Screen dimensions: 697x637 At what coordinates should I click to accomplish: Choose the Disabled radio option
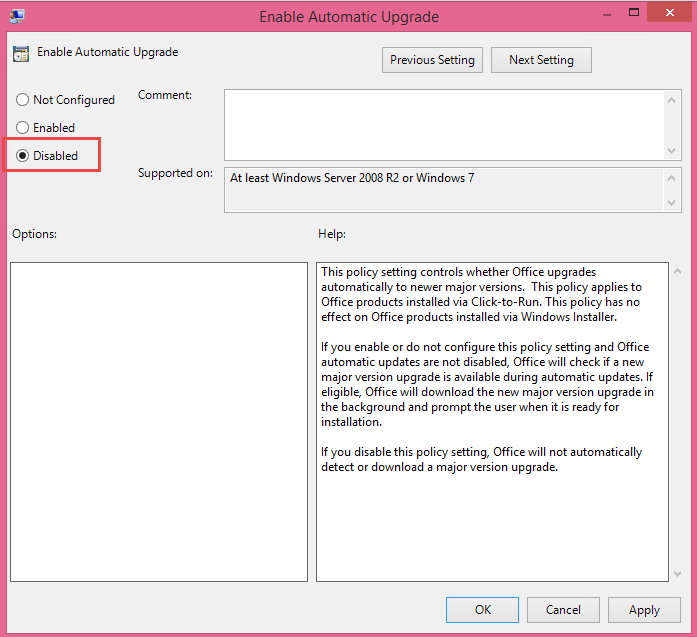[23, 156]
